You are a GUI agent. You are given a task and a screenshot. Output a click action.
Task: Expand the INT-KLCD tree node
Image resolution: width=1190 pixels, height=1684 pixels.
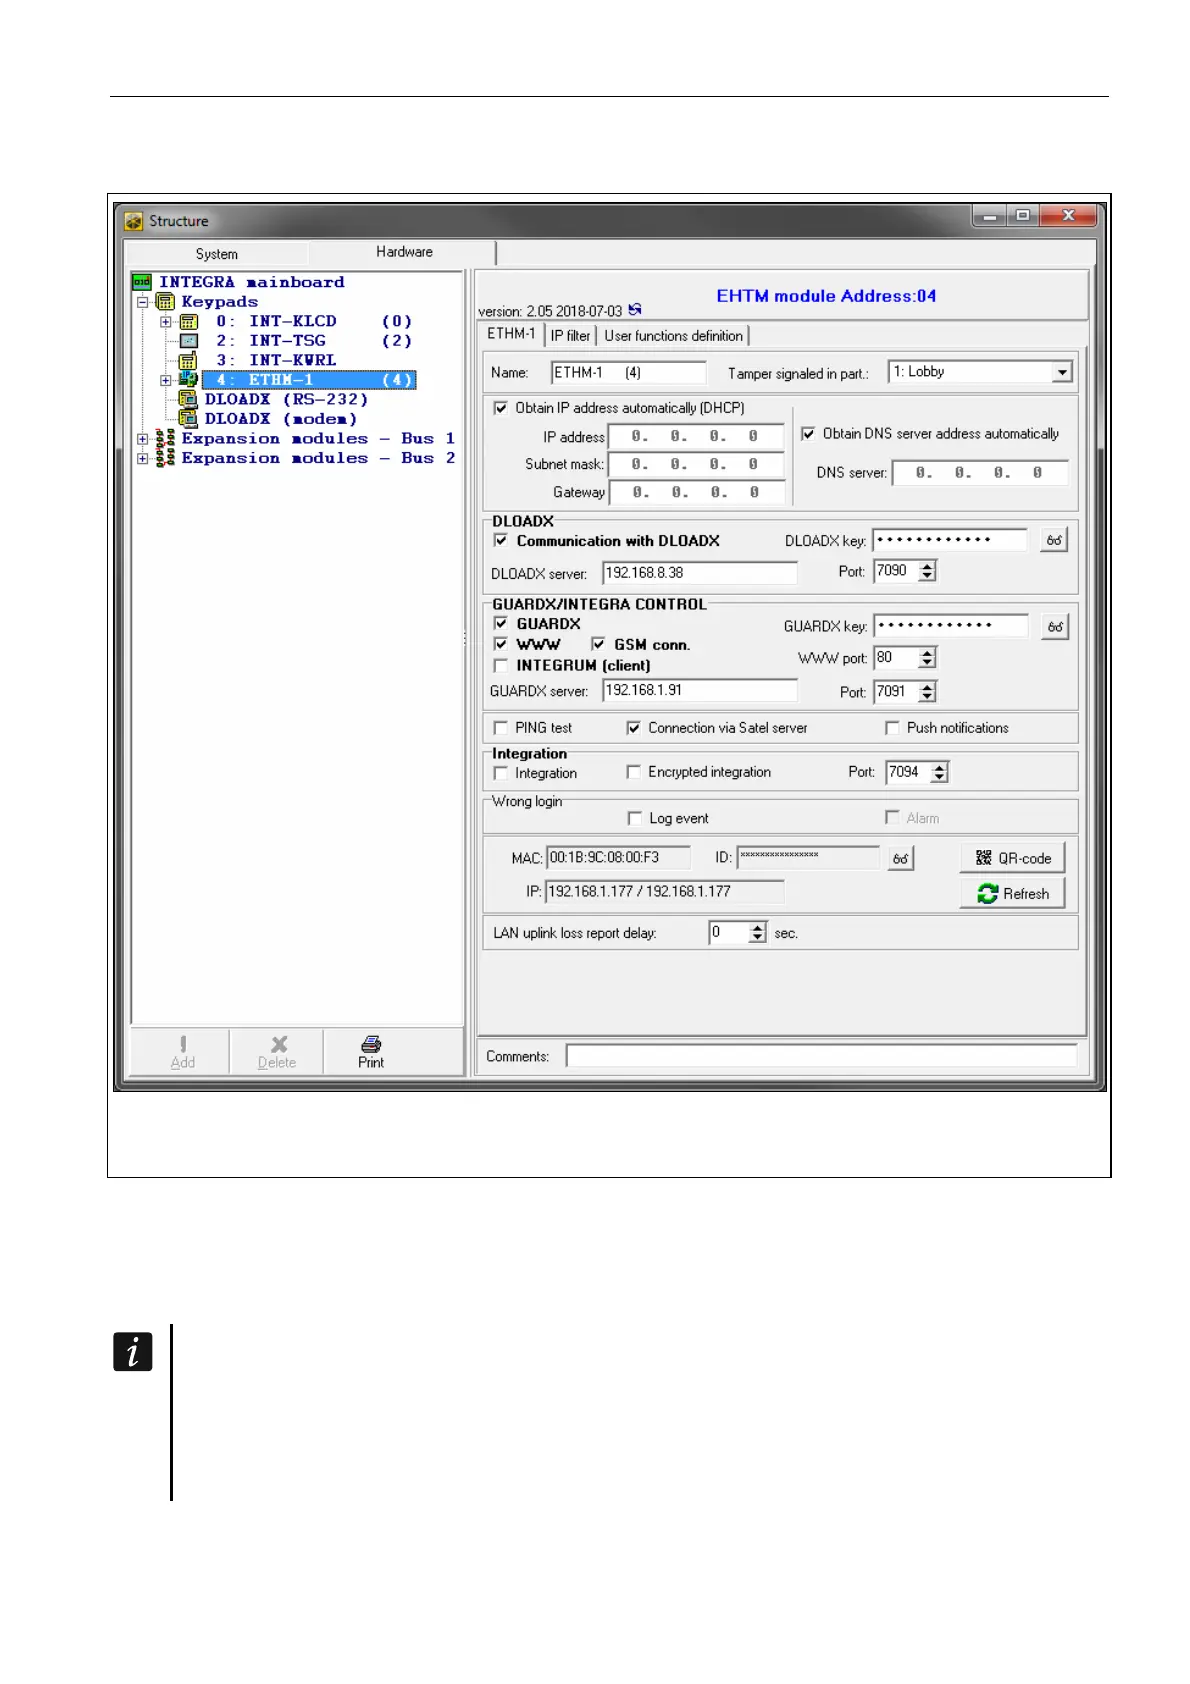point(166,322)
